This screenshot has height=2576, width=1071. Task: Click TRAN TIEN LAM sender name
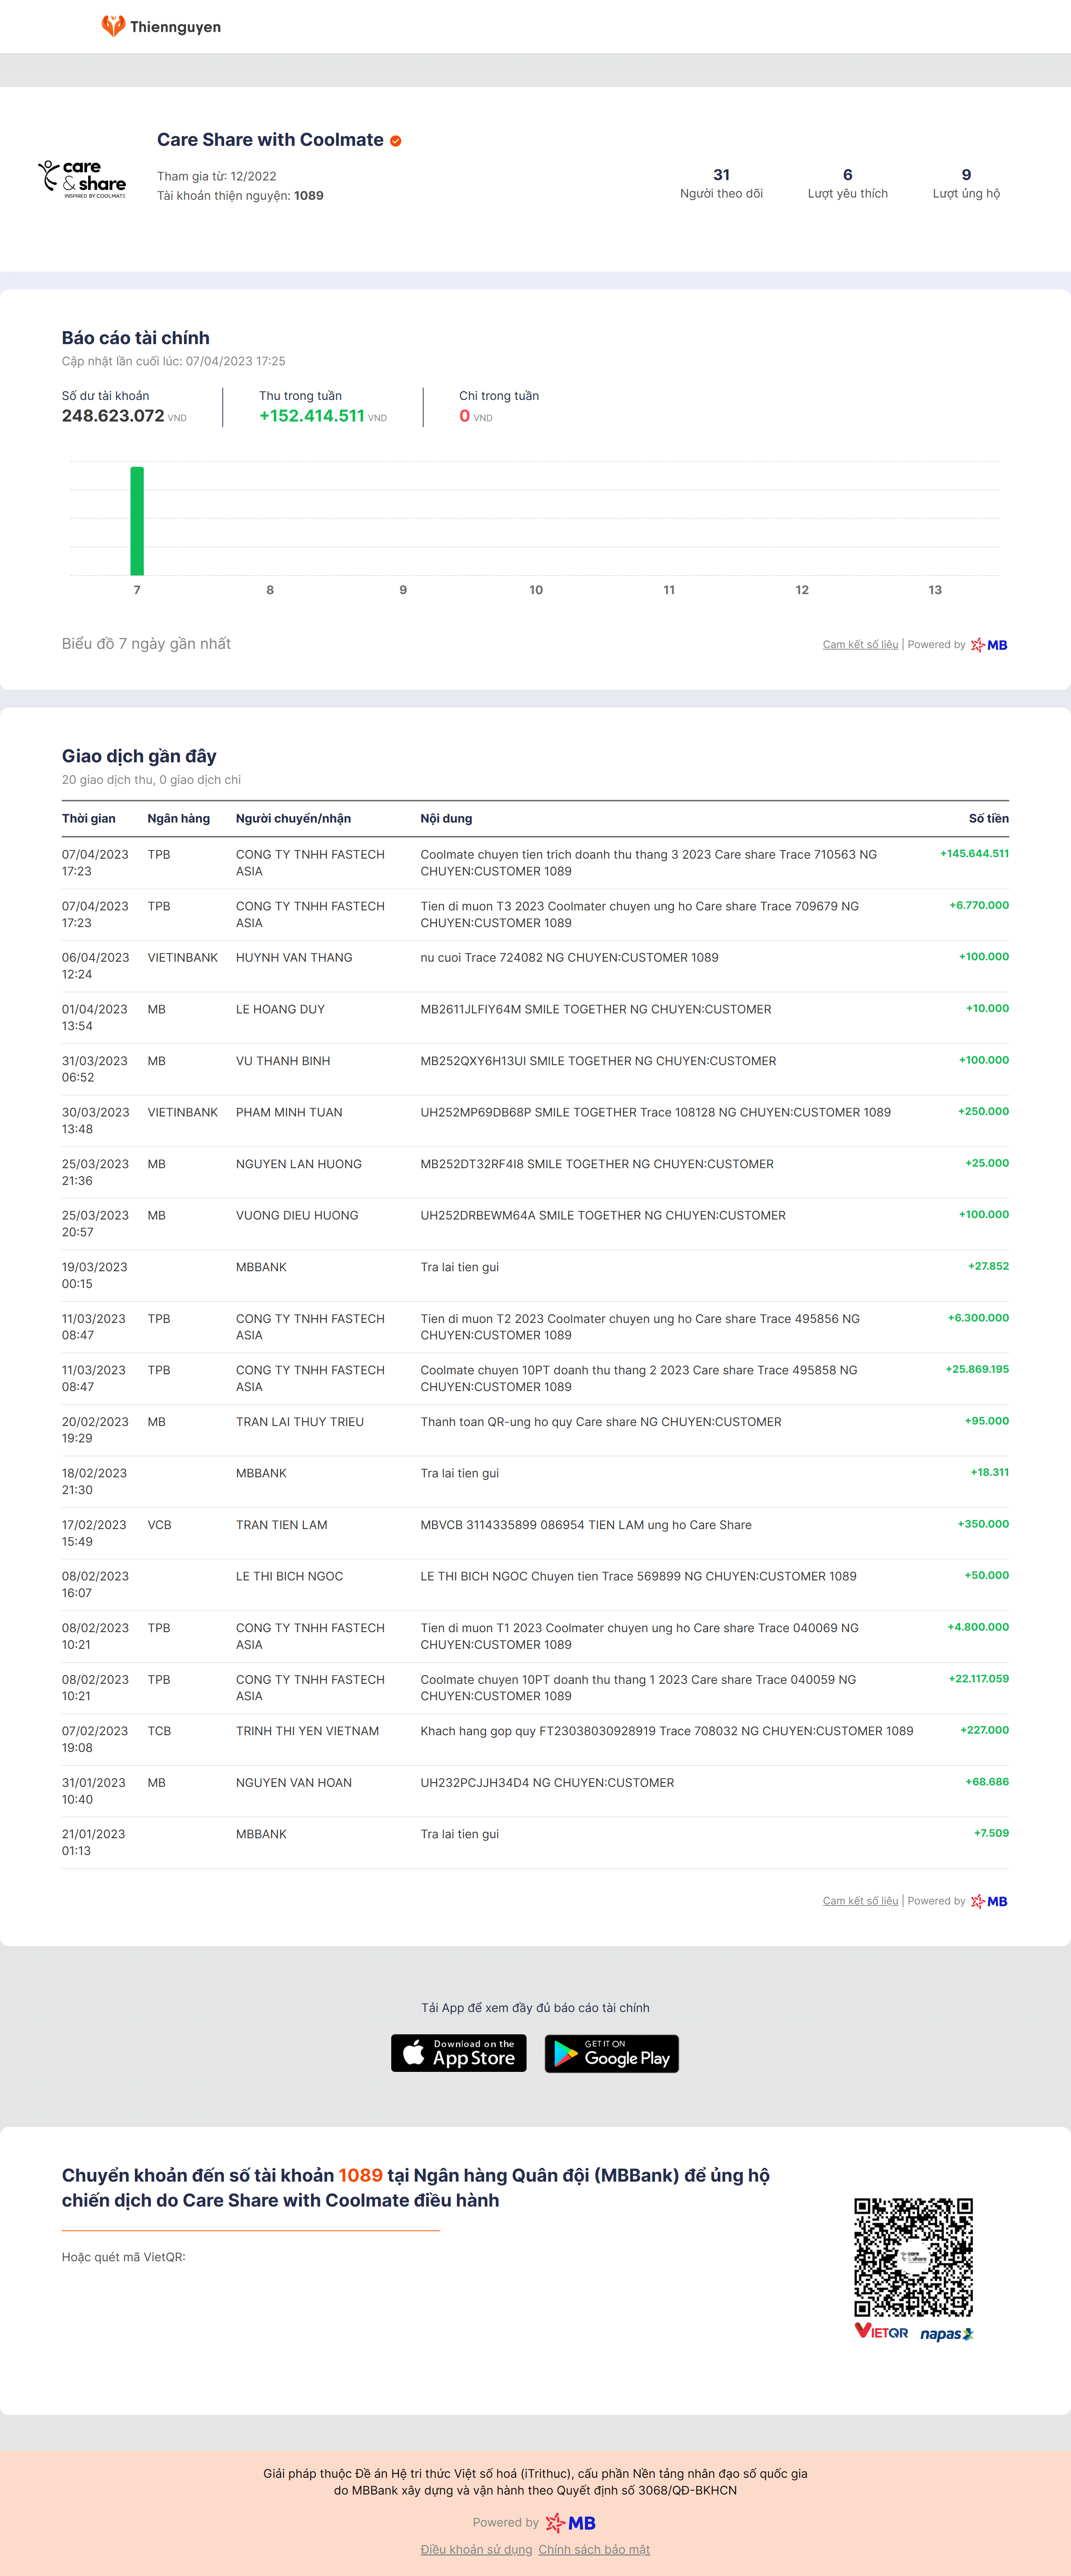[x=282, y=1525]
